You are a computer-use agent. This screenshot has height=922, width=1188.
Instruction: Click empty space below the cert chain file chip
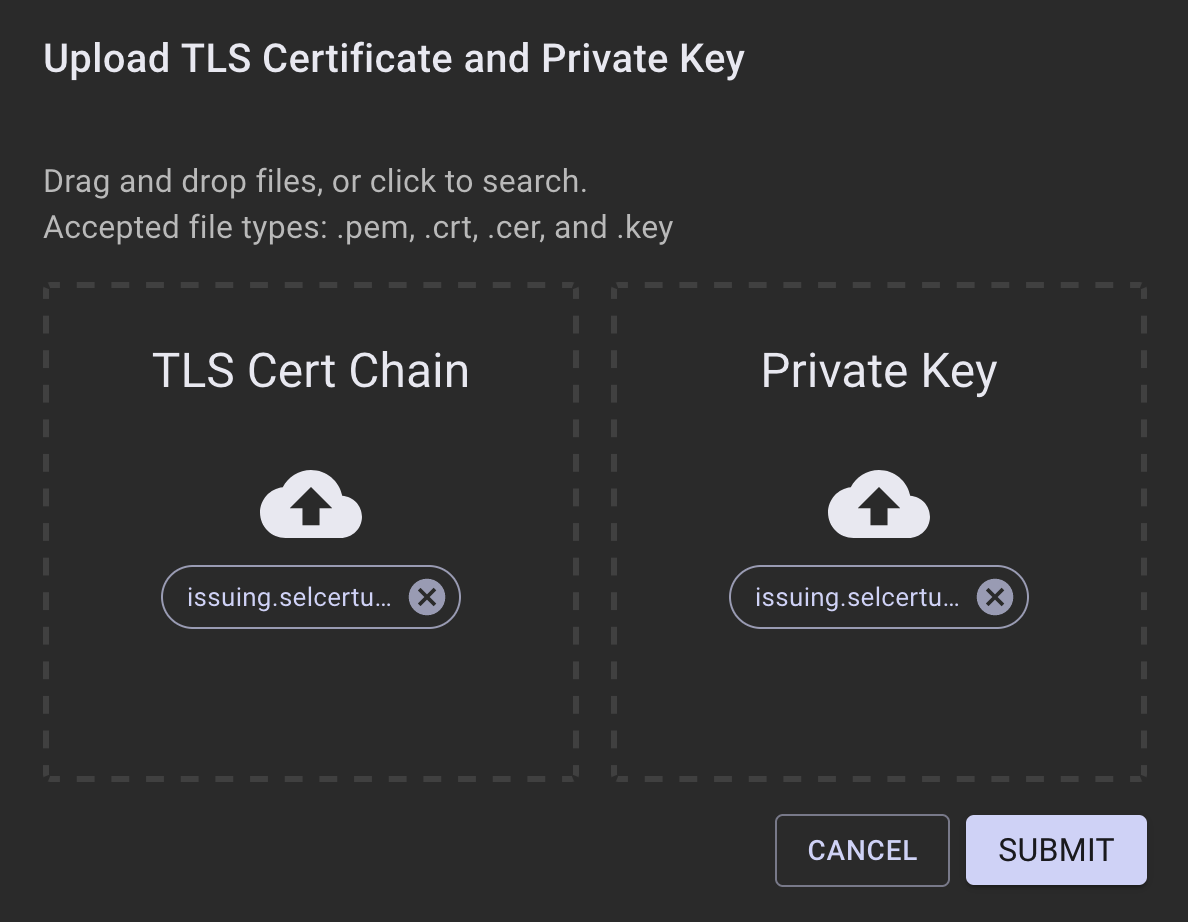[311, 700]
